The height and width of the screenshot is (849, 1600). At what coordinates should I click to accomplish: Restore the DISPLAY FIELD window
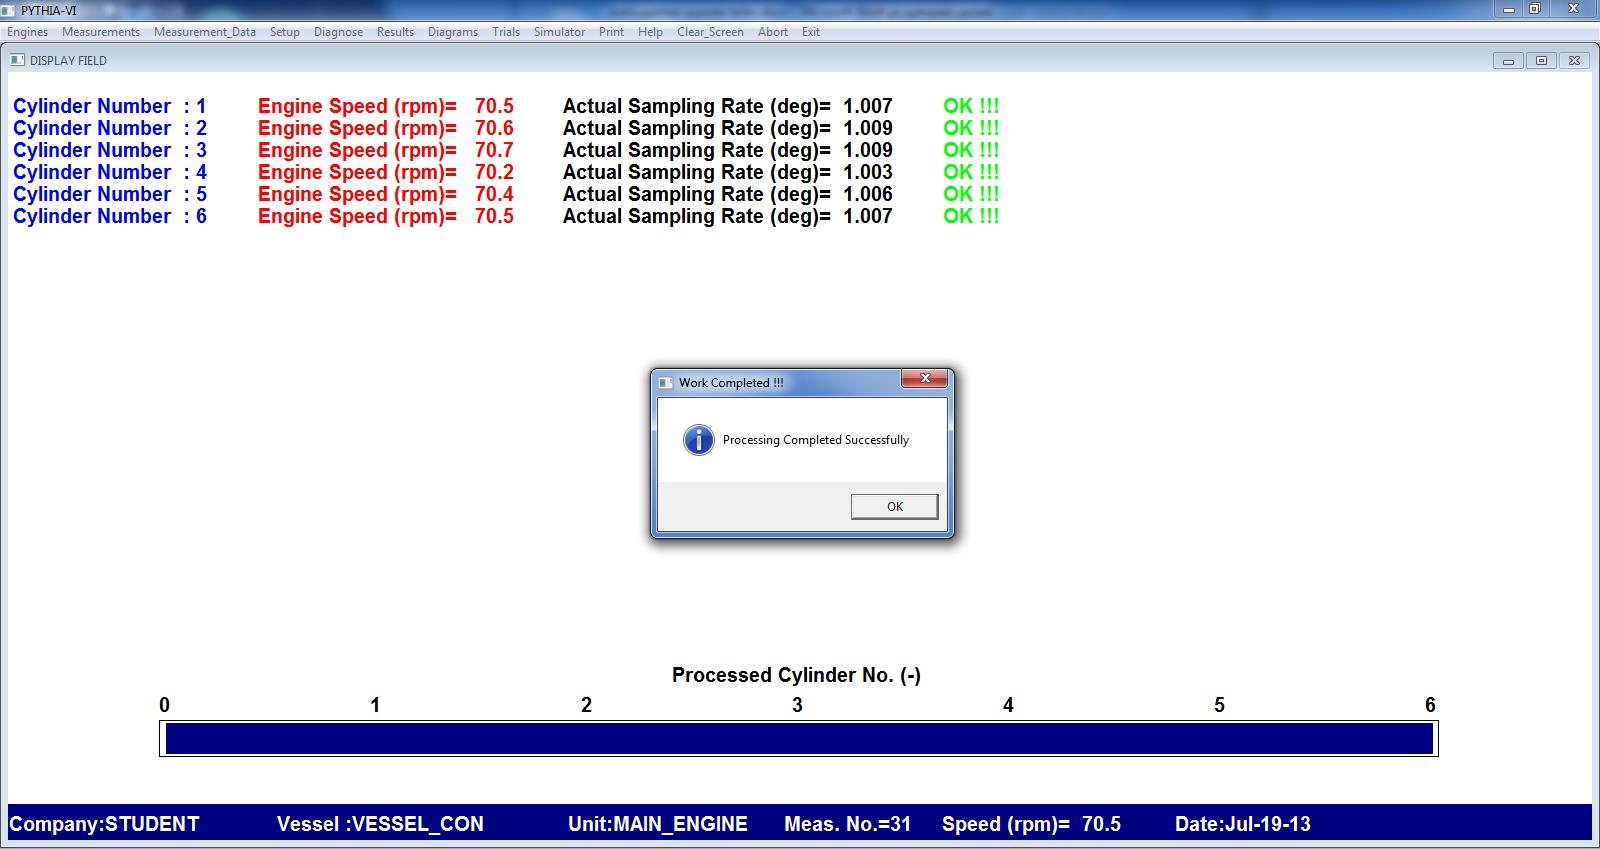pyautogui.click(x=1541, y=61)
